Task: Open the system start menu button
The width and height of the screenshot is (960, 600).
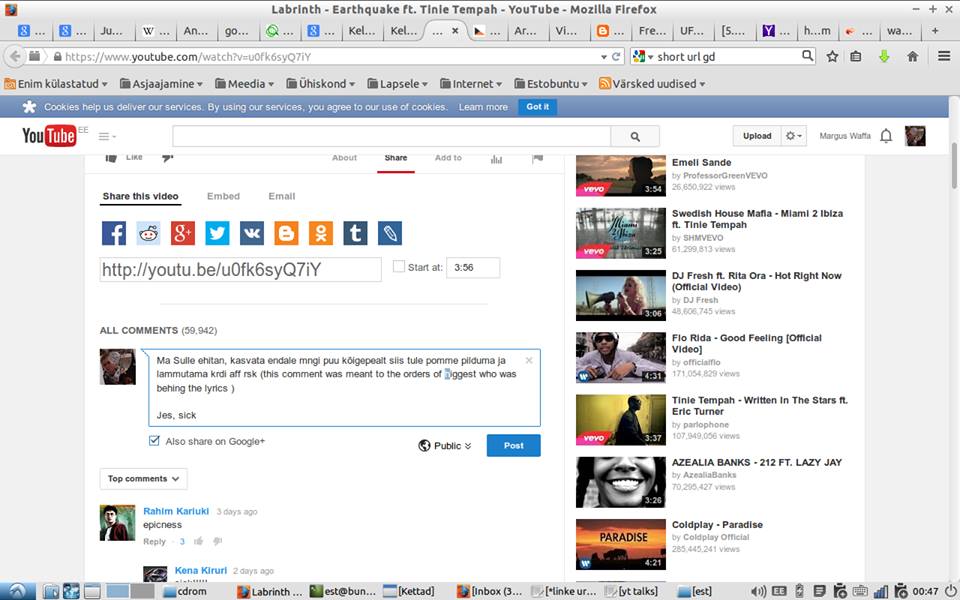Action: 17,591
